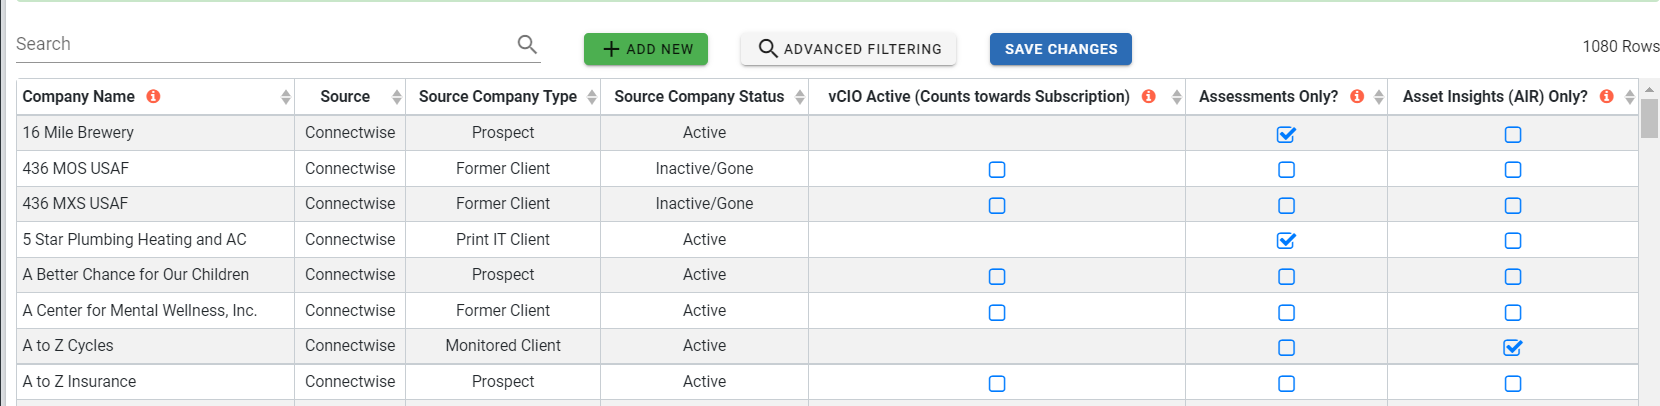Click the search magnifier icon

pyautogui.click(x=527, y=44)
